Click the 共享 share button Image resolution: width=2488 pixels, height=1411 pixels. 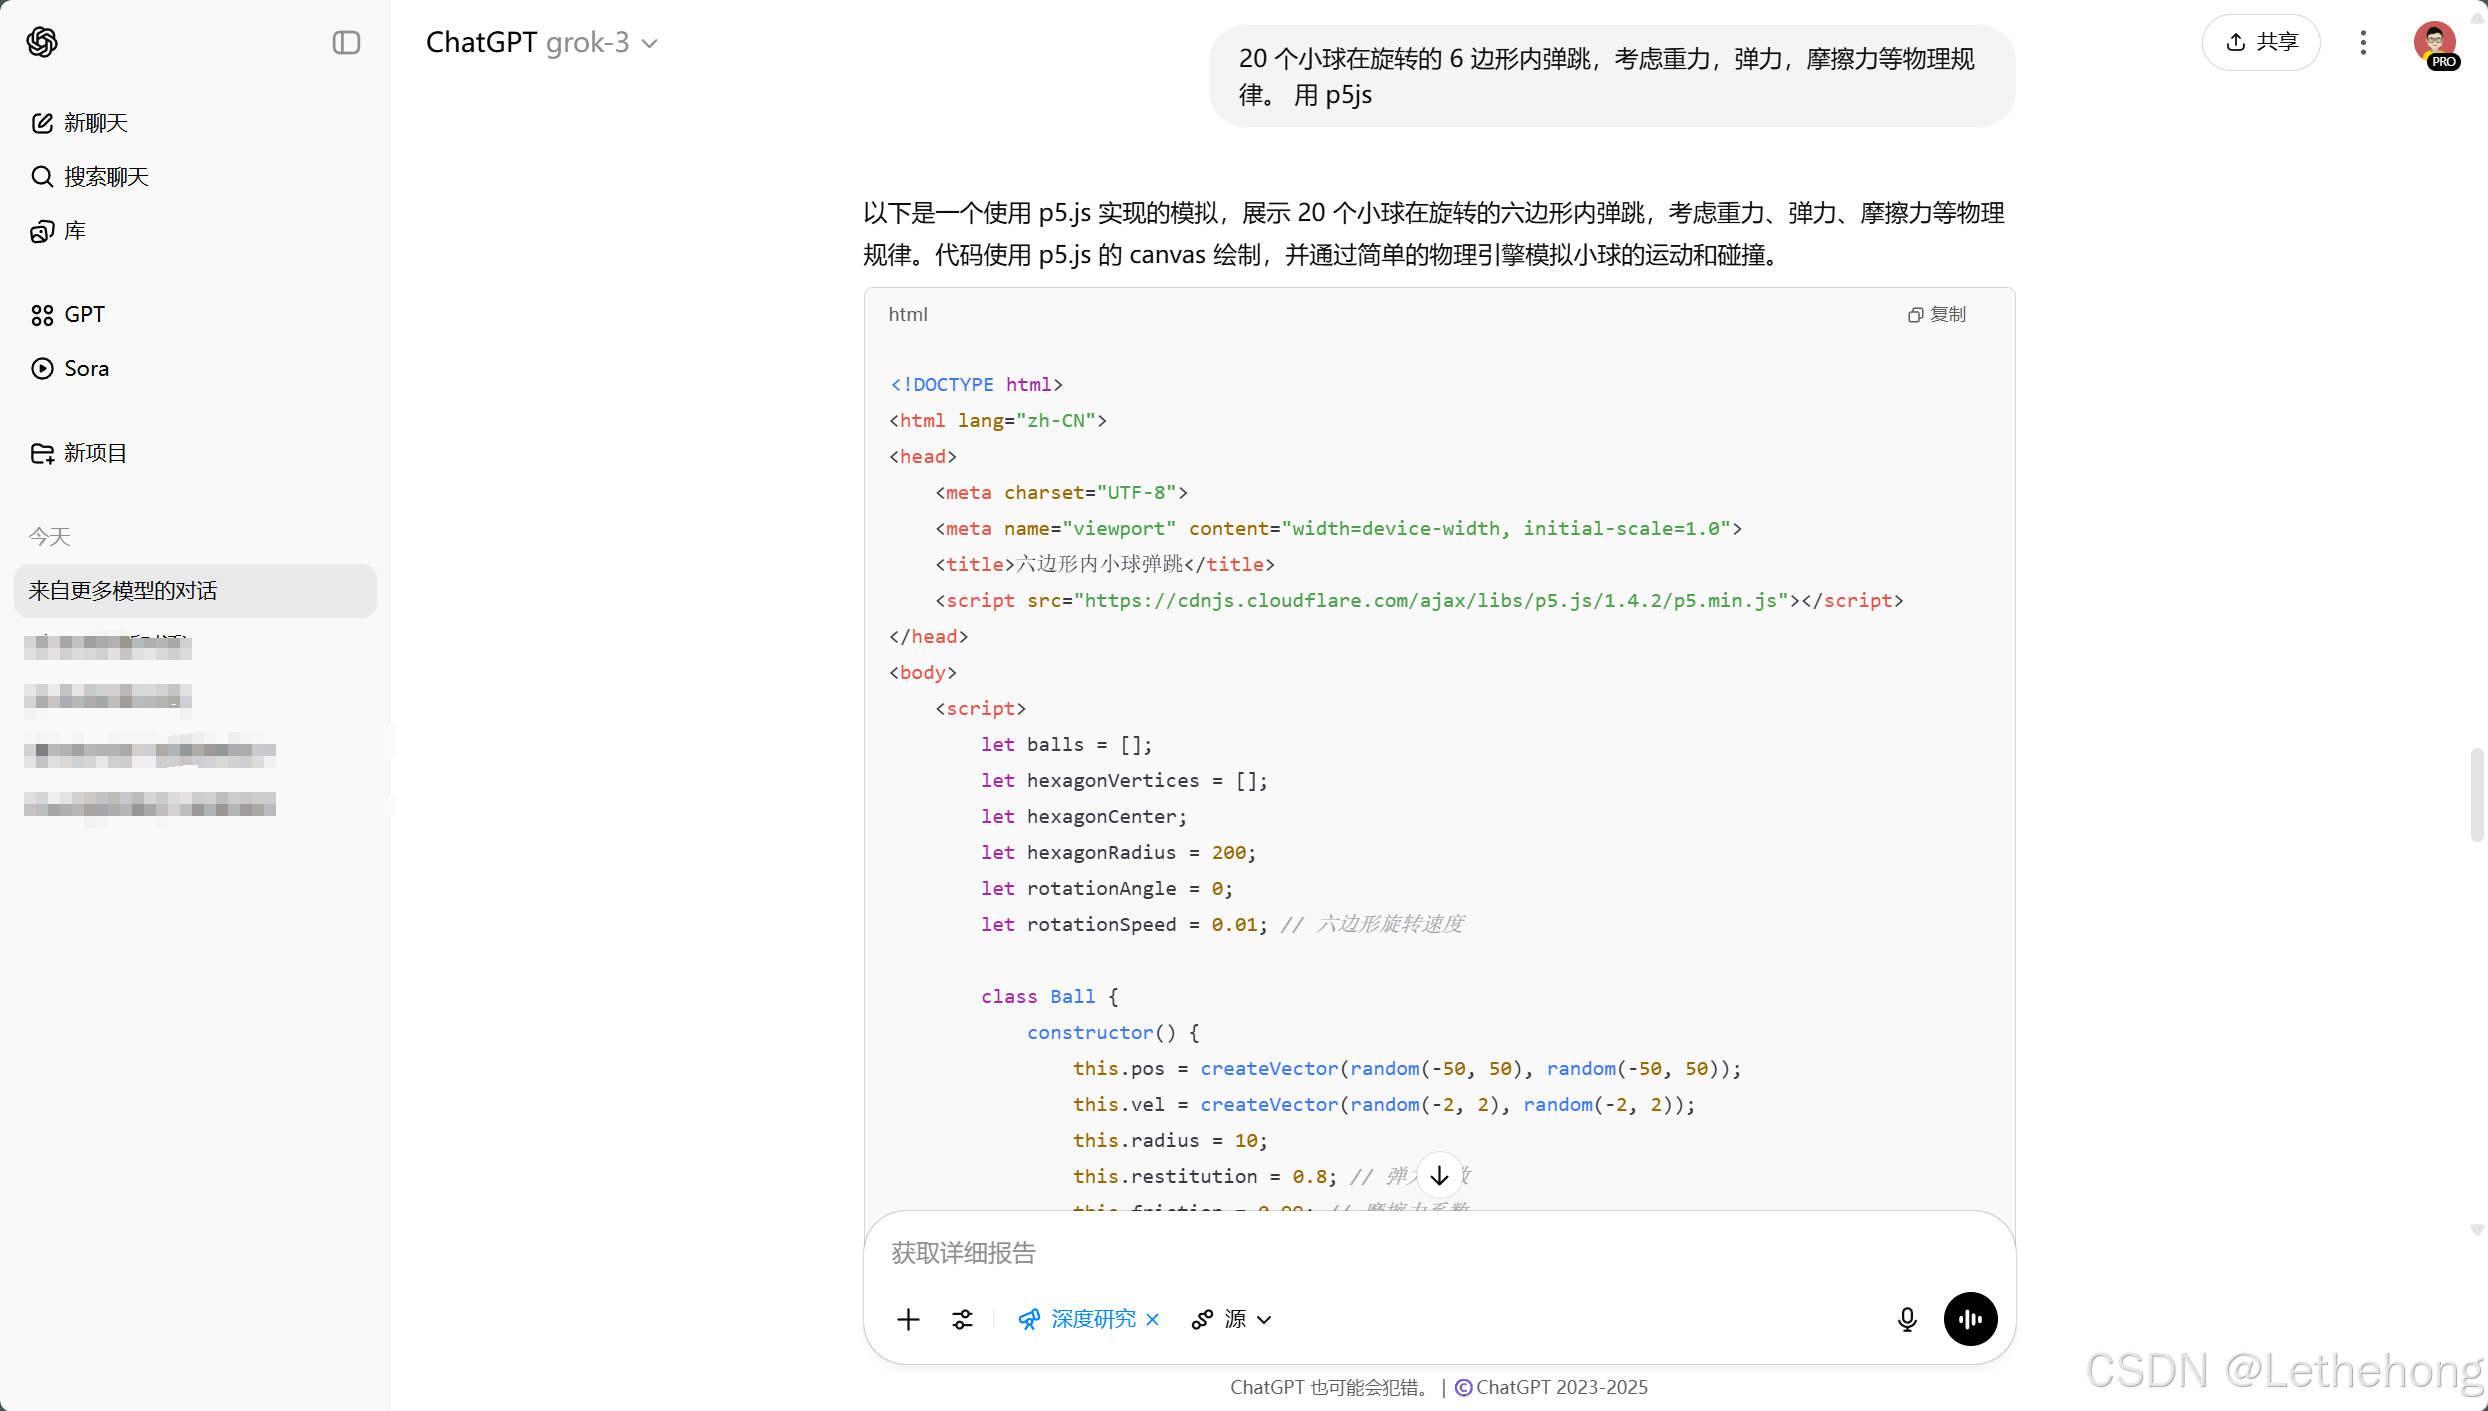click(x=2262, y=42)
